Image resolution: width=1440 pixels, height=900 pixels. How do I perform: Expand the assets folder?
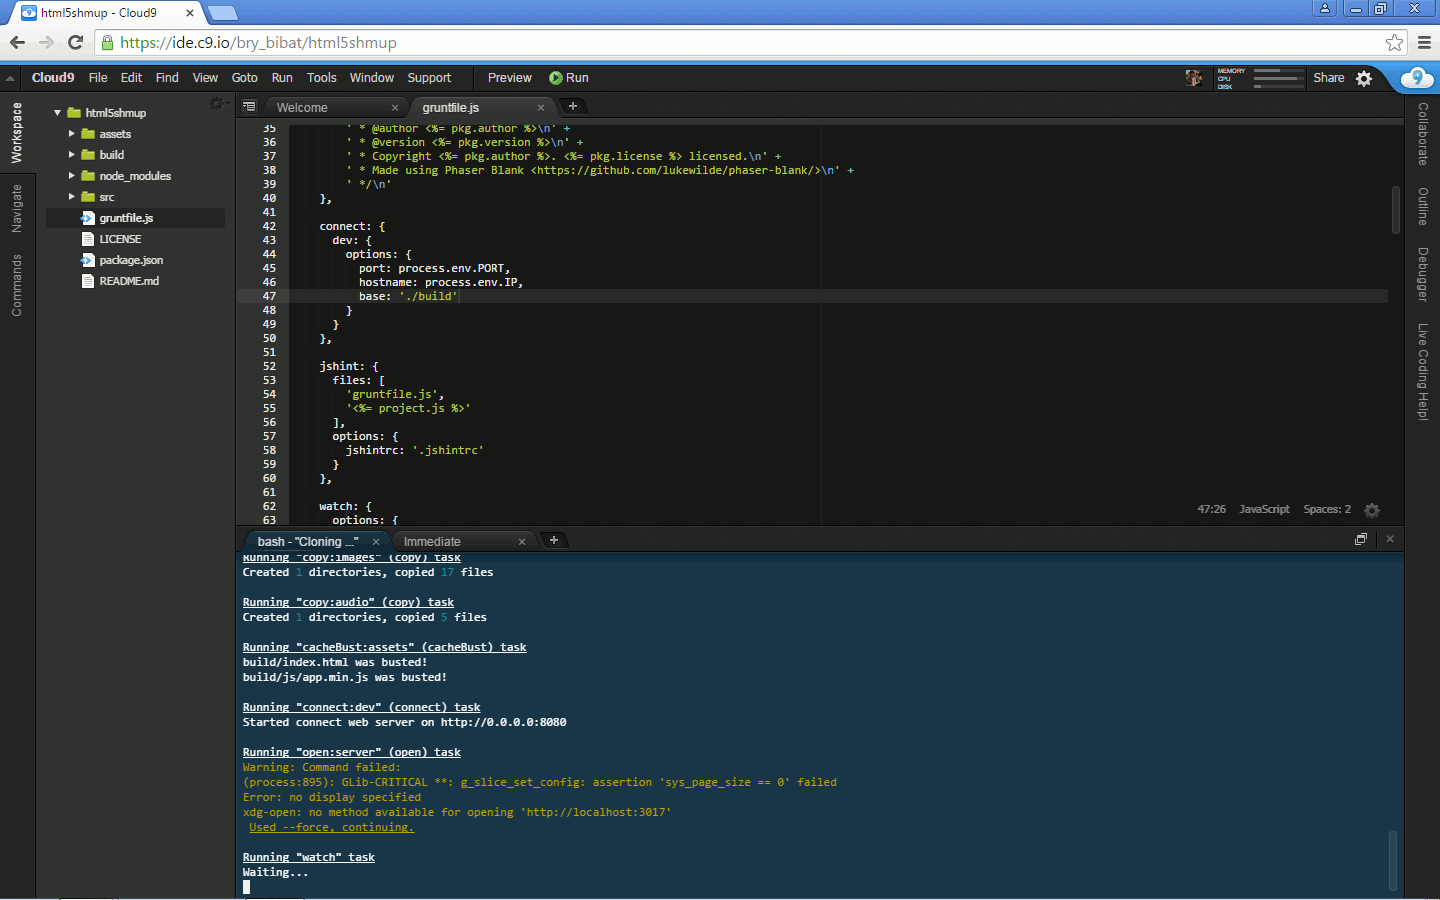click(x=72, y=134)
